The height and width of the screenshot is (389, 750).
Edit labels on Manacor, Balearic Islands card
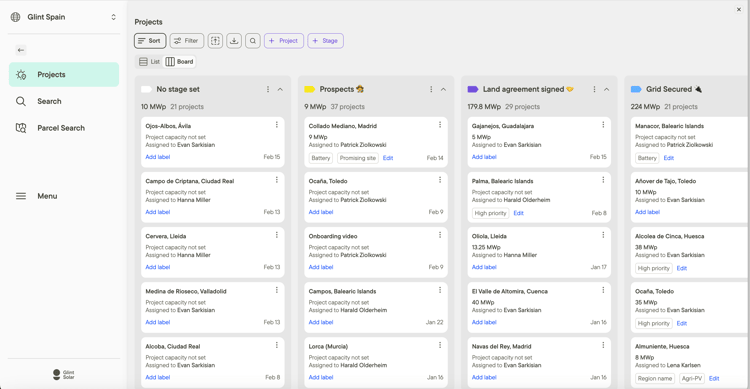pyautogui.click(x=669, y=158)
